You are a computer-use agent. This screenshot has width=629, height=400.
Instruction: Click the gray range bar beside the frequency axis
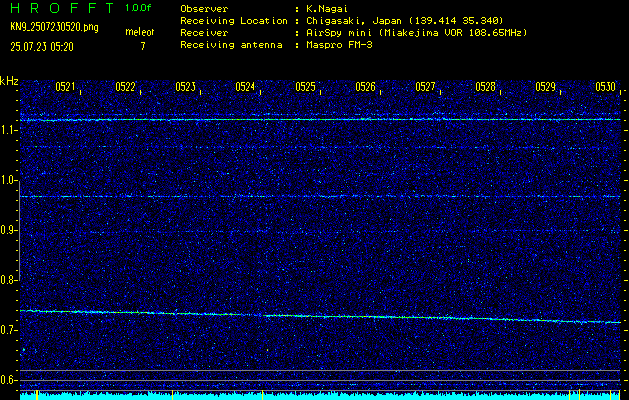point(19,231)
